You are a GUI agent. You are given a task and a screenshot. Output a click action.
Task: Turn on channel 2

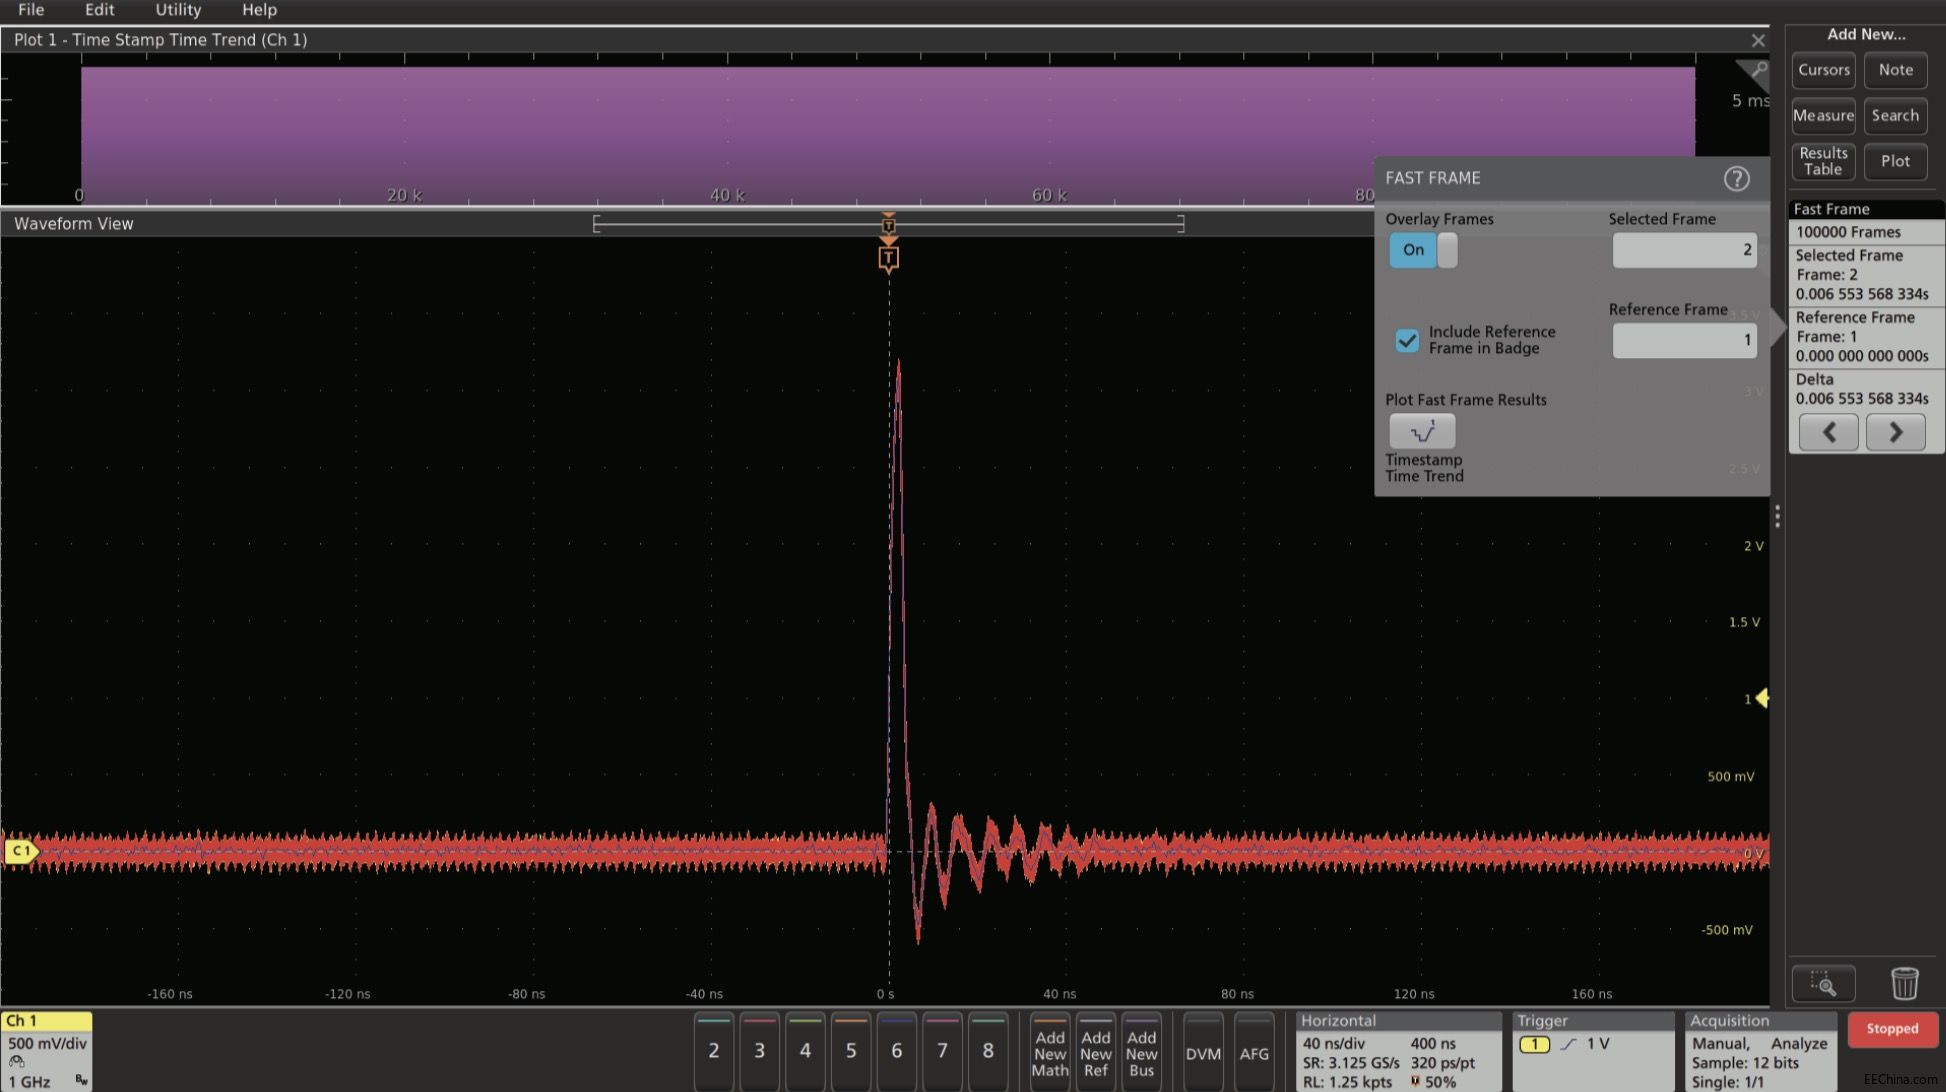point(714,1051)
